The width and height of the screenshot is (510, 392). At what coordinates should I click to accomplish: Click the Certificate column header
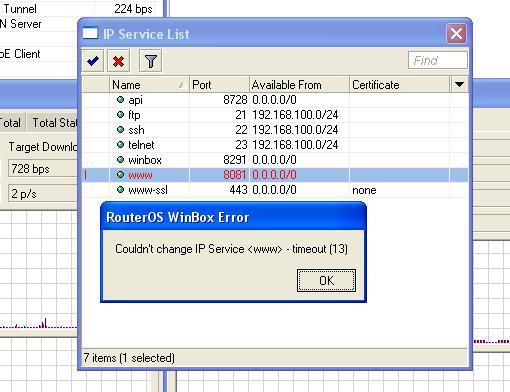click(x=400, y=85)
